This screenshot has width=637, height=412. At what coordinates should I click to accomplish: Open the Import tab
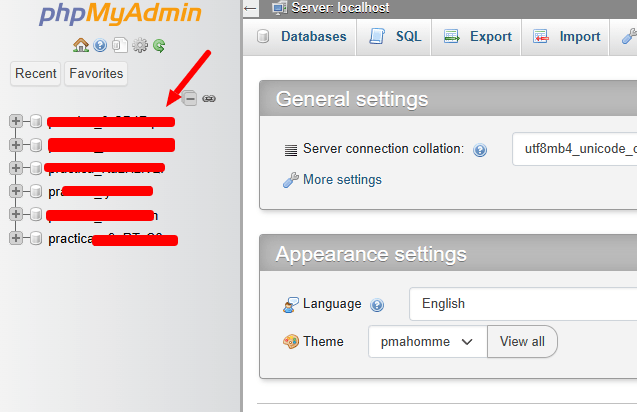[x=566, y=37]
